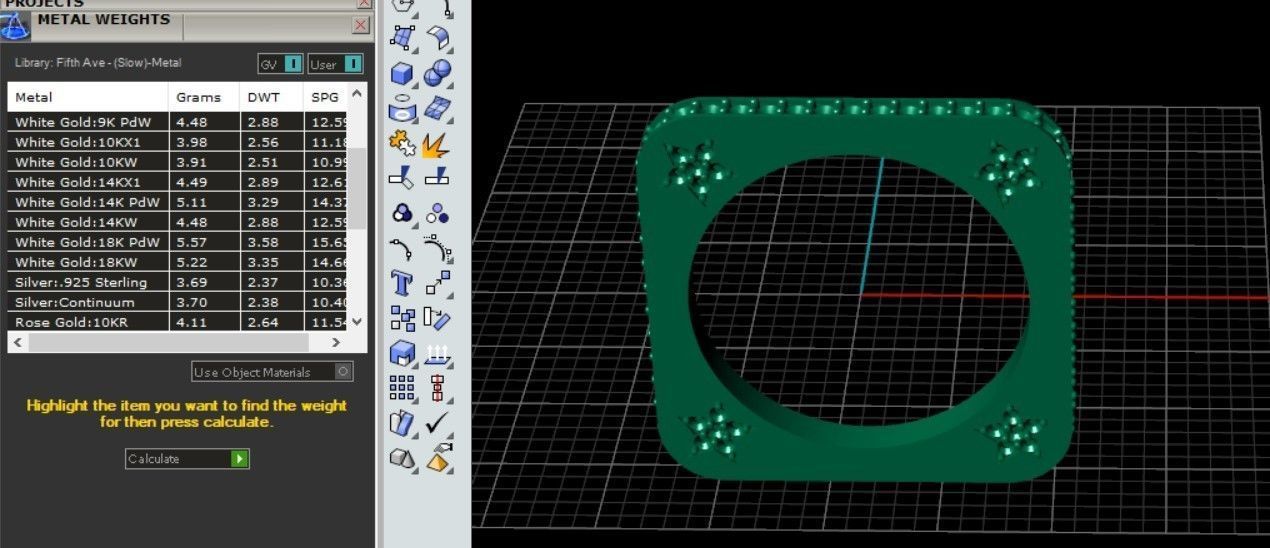
Task: Select the Move transform tool
Action: click(437, 283)
